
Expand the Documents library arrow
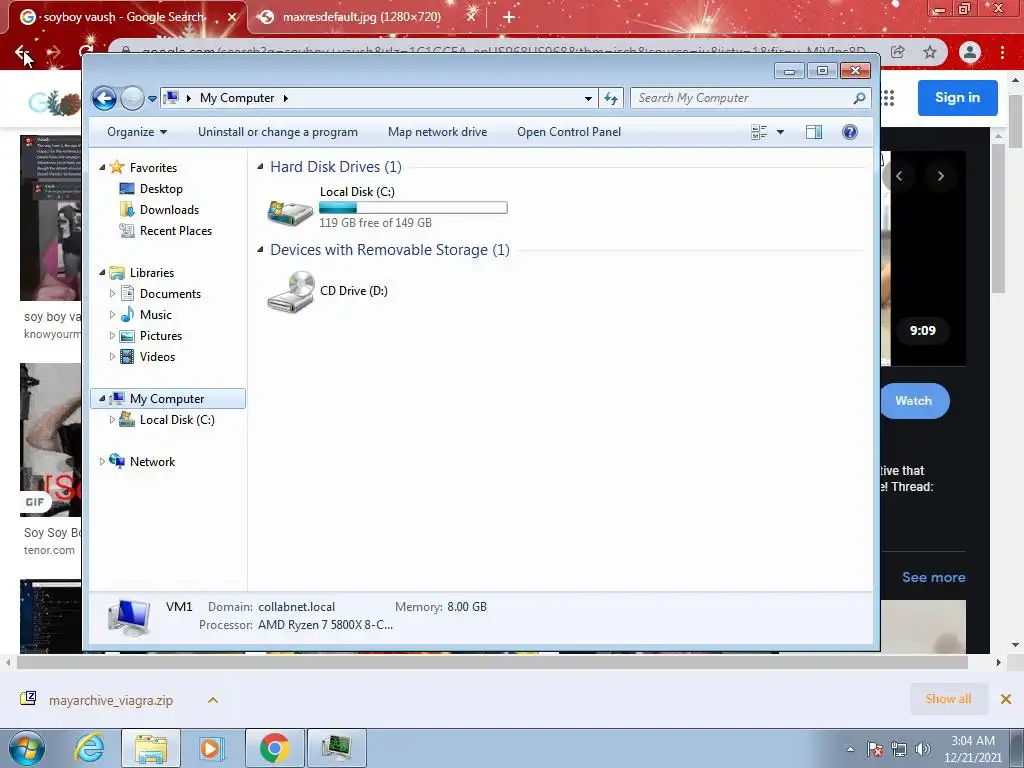(x=112, y=294)
